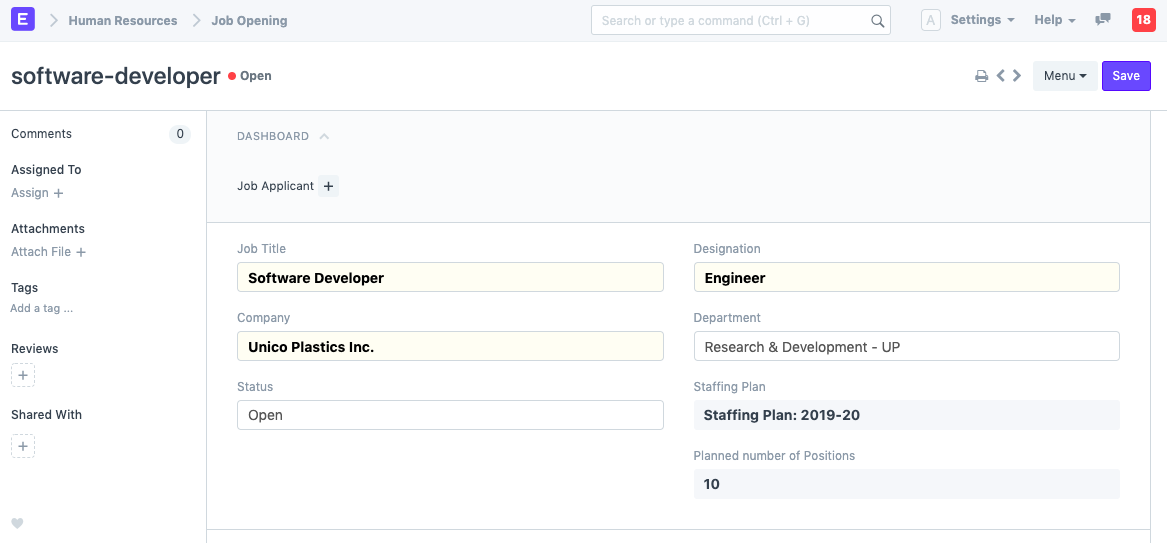Navigate to Human Resources breadcrumb
This screenshot has width=1167, height=543.
pyautogui.click(x=122, y=20)
